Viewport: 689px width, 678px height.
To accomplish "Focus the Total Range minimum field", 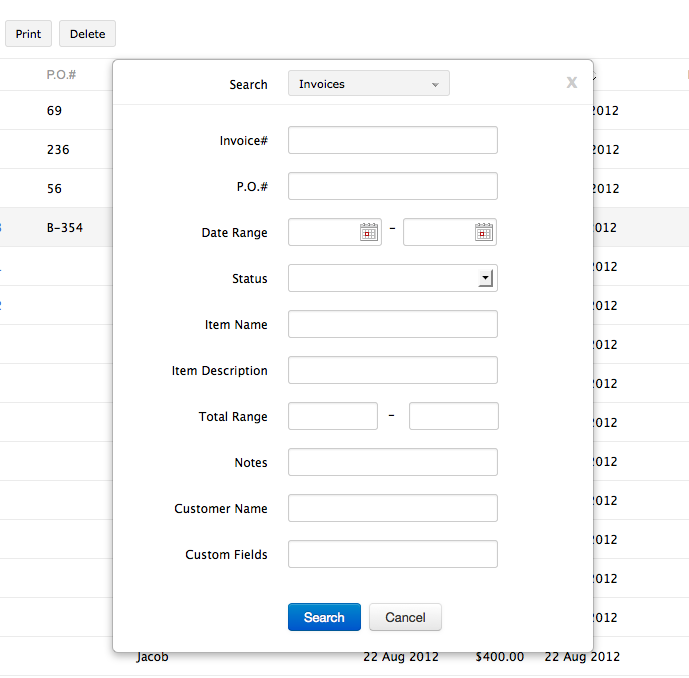I will (x=332, y=416).
